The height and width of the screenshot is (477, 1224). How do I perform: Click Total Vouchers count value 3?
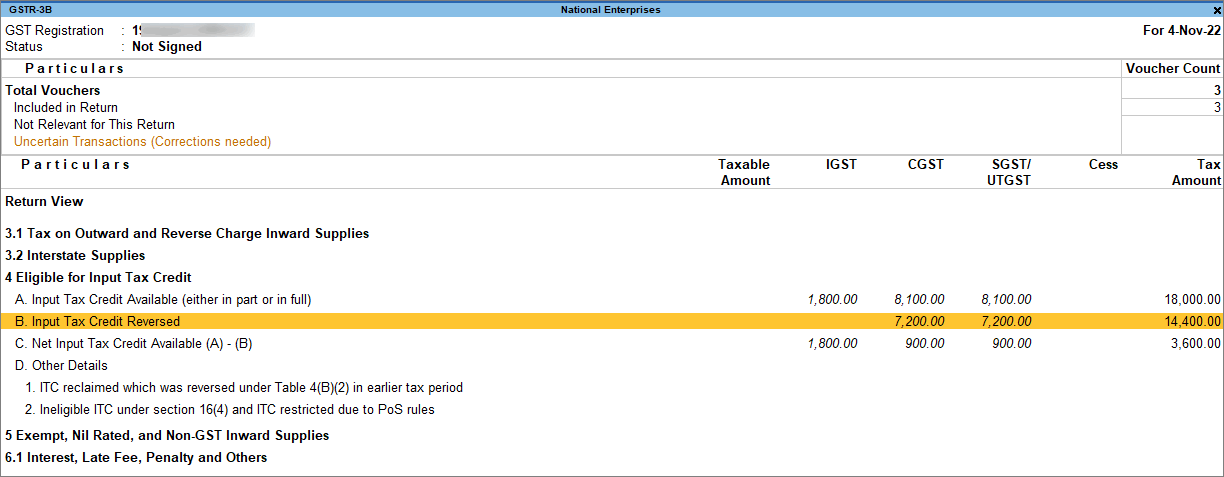click(x=1217, y=91)
